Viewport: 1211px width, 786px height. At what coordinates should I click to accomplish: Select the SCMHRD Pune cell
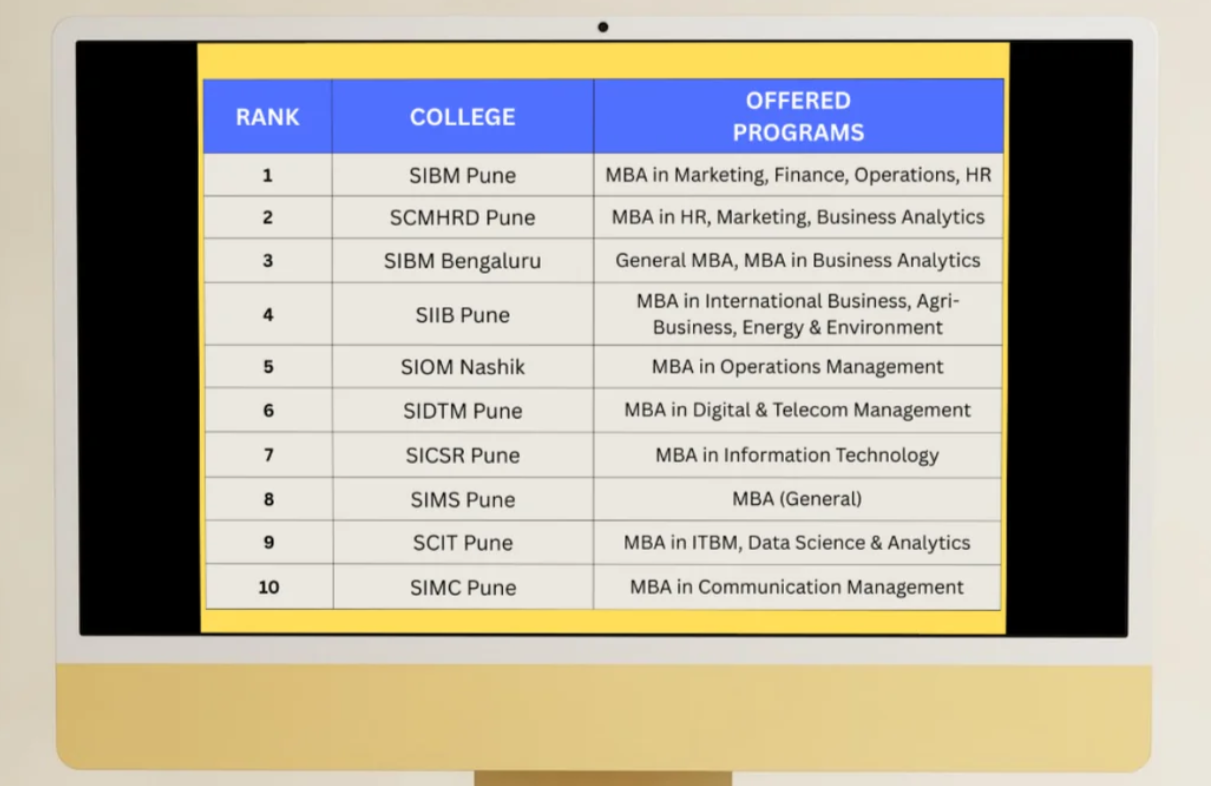462,218
